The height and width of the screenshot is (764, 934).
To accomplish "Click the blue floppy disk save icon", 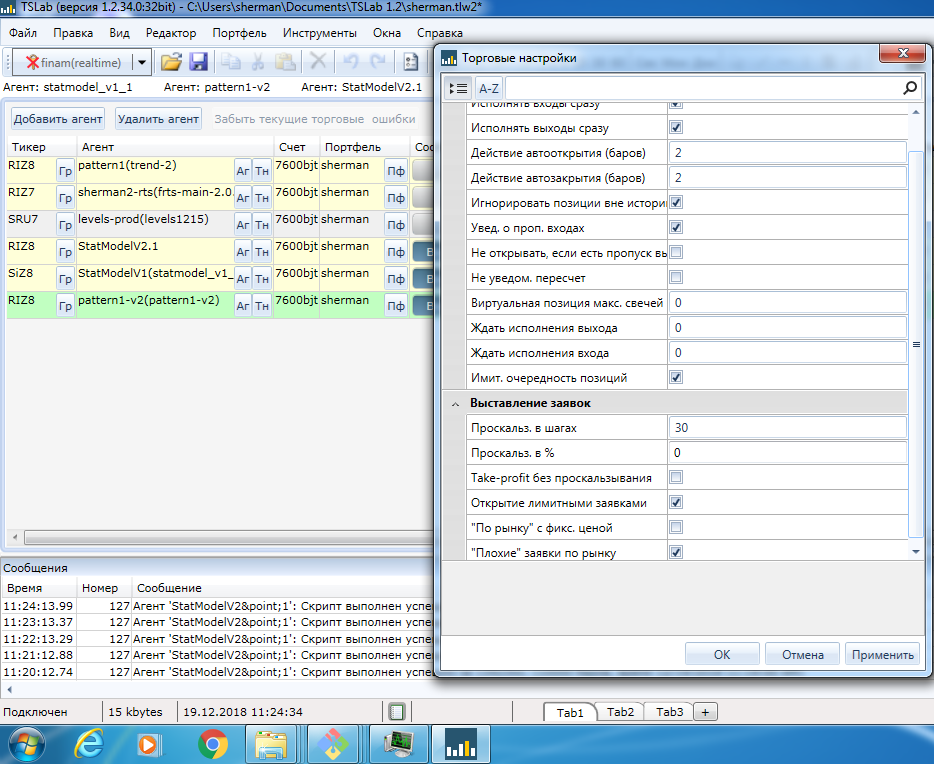I will (198, 62).
